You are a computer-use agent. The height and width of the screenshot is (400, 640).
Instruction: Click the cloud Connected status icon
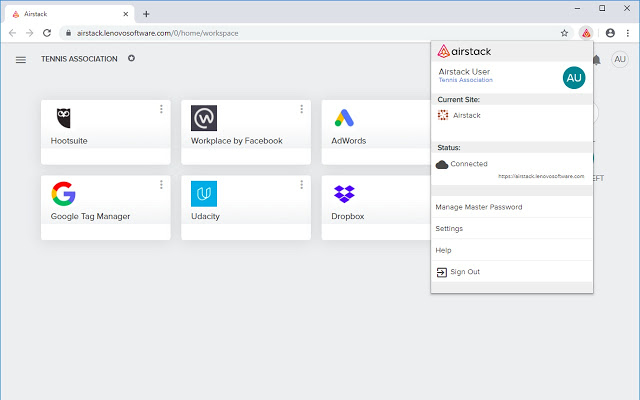click(x=442, y=164)
